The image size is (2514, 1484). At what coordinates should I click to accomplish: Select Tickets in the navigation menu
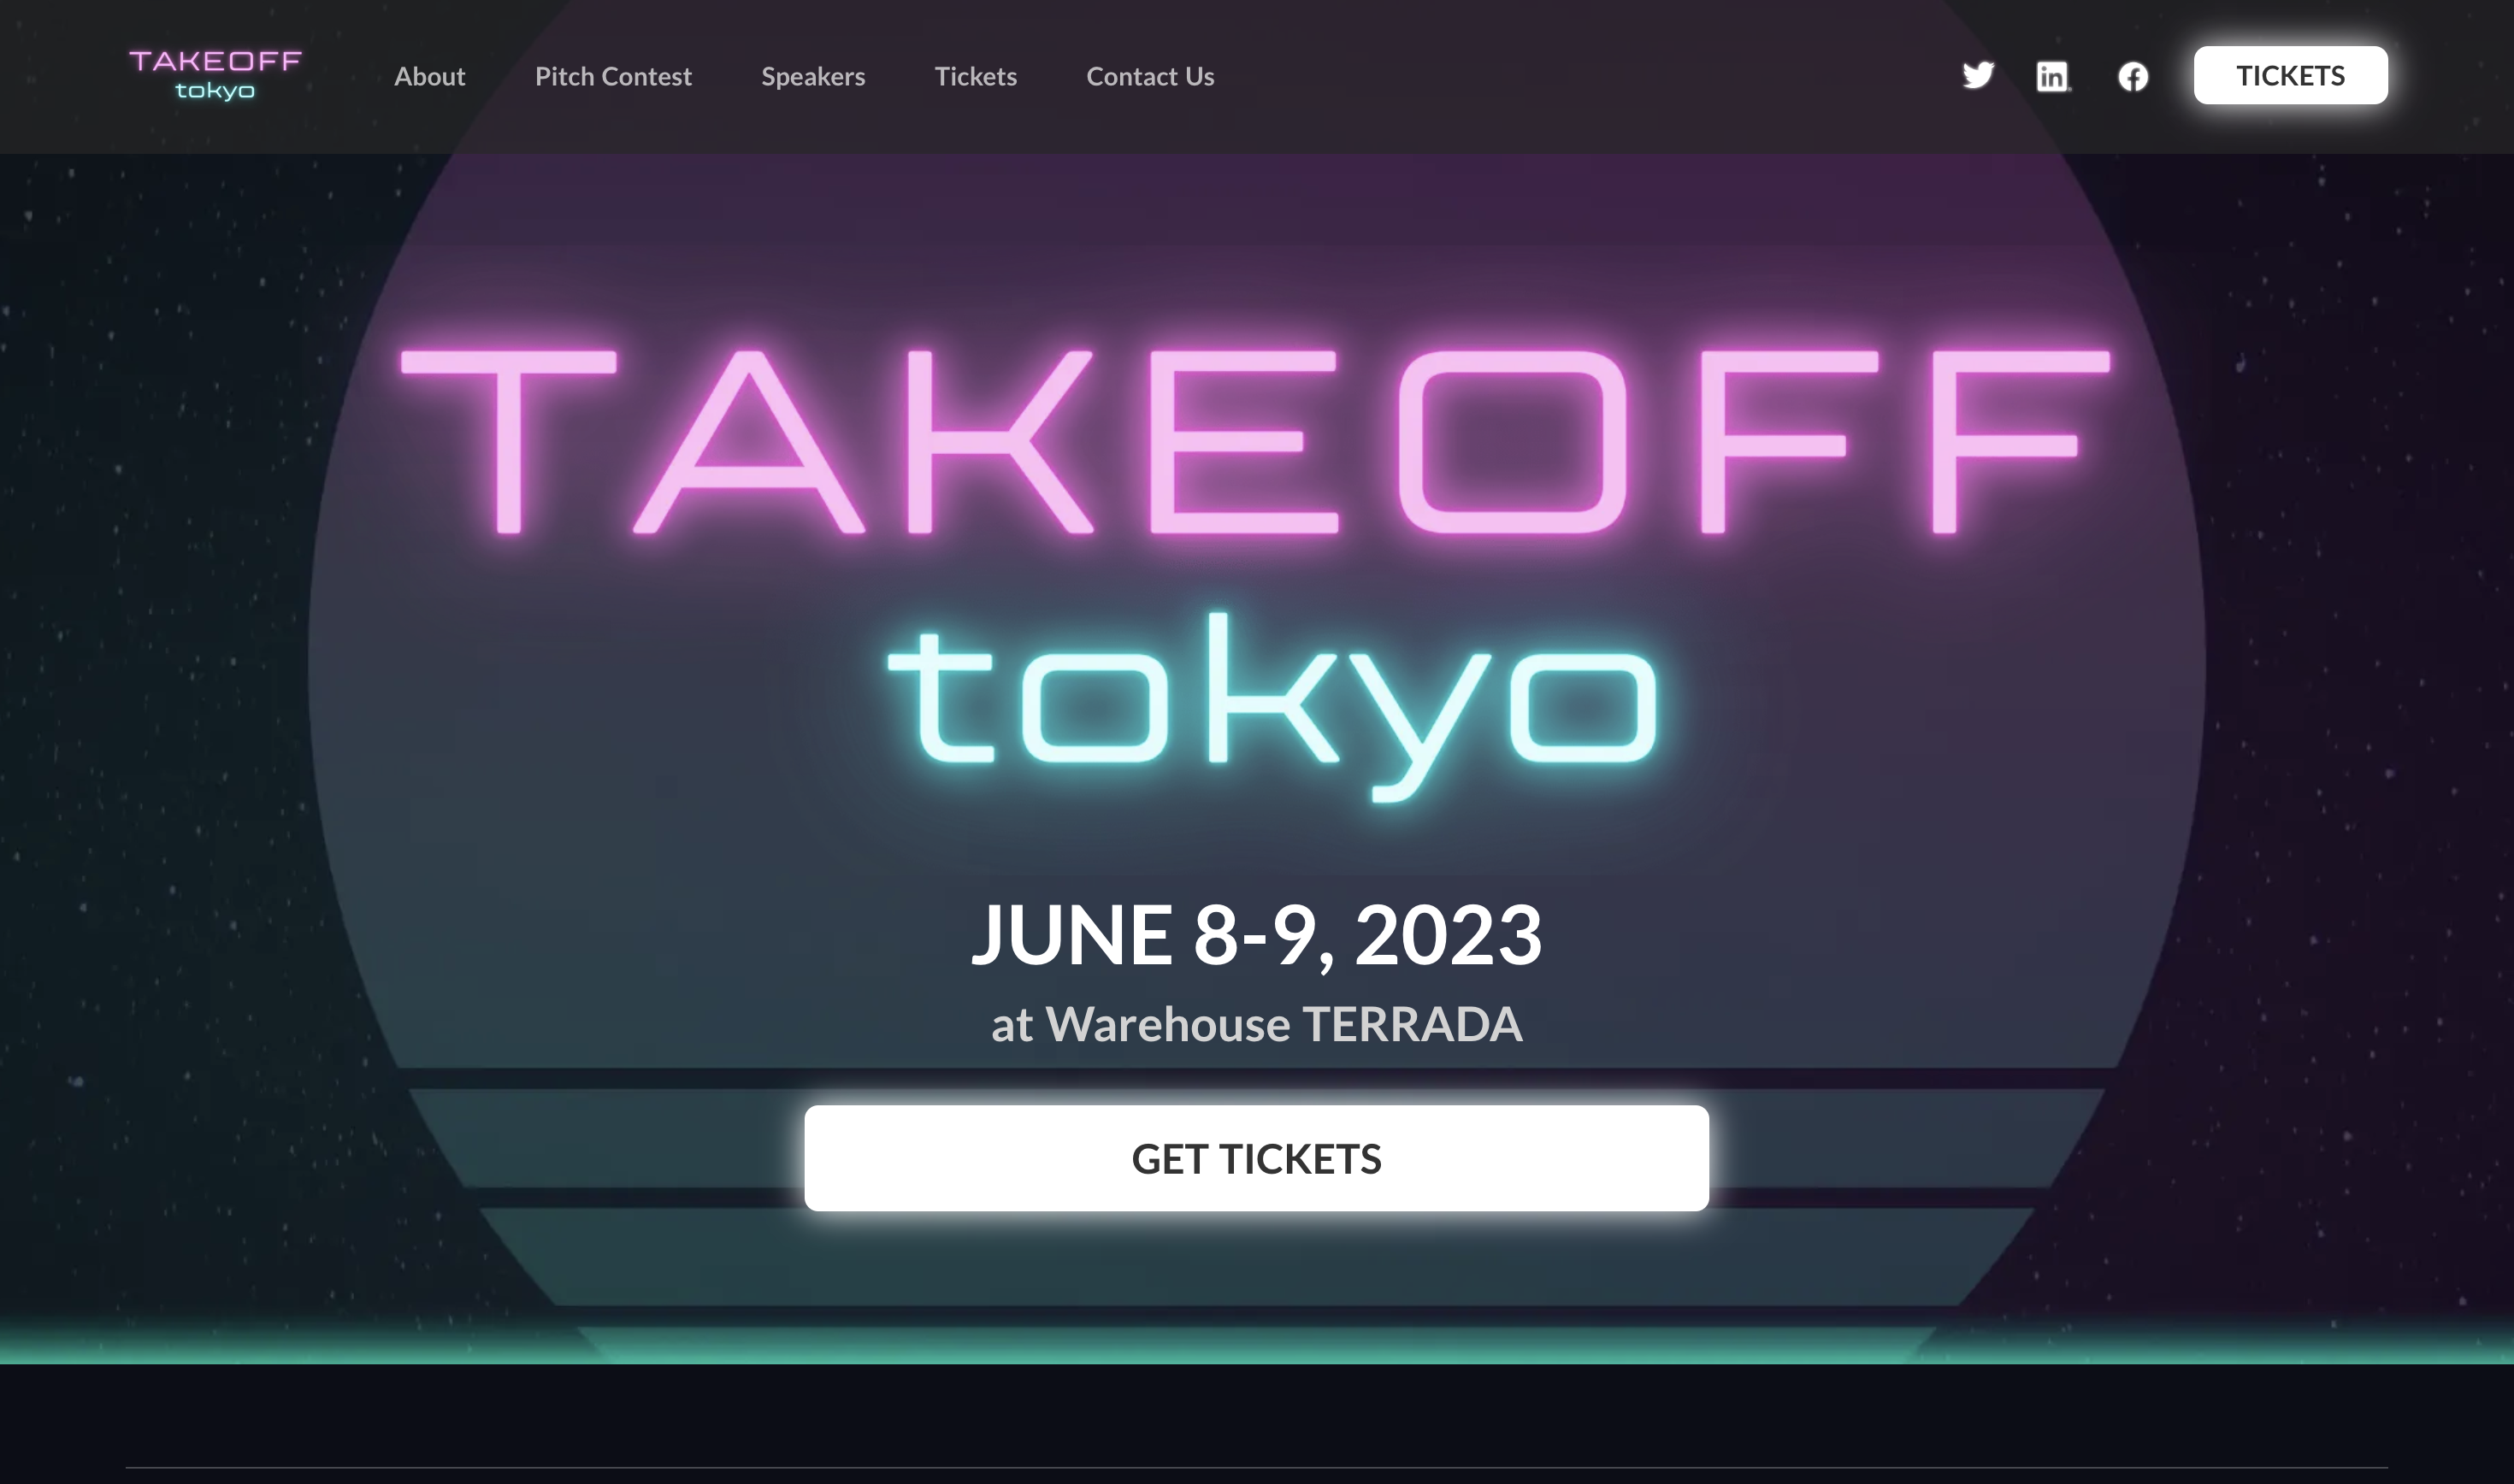coord(975,76)
